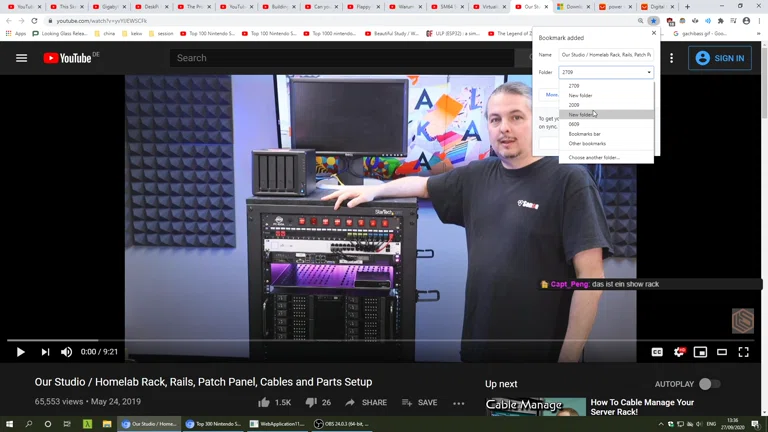Turn on closed captions
The image size is (768, 432).
click(x=657, y=352)
